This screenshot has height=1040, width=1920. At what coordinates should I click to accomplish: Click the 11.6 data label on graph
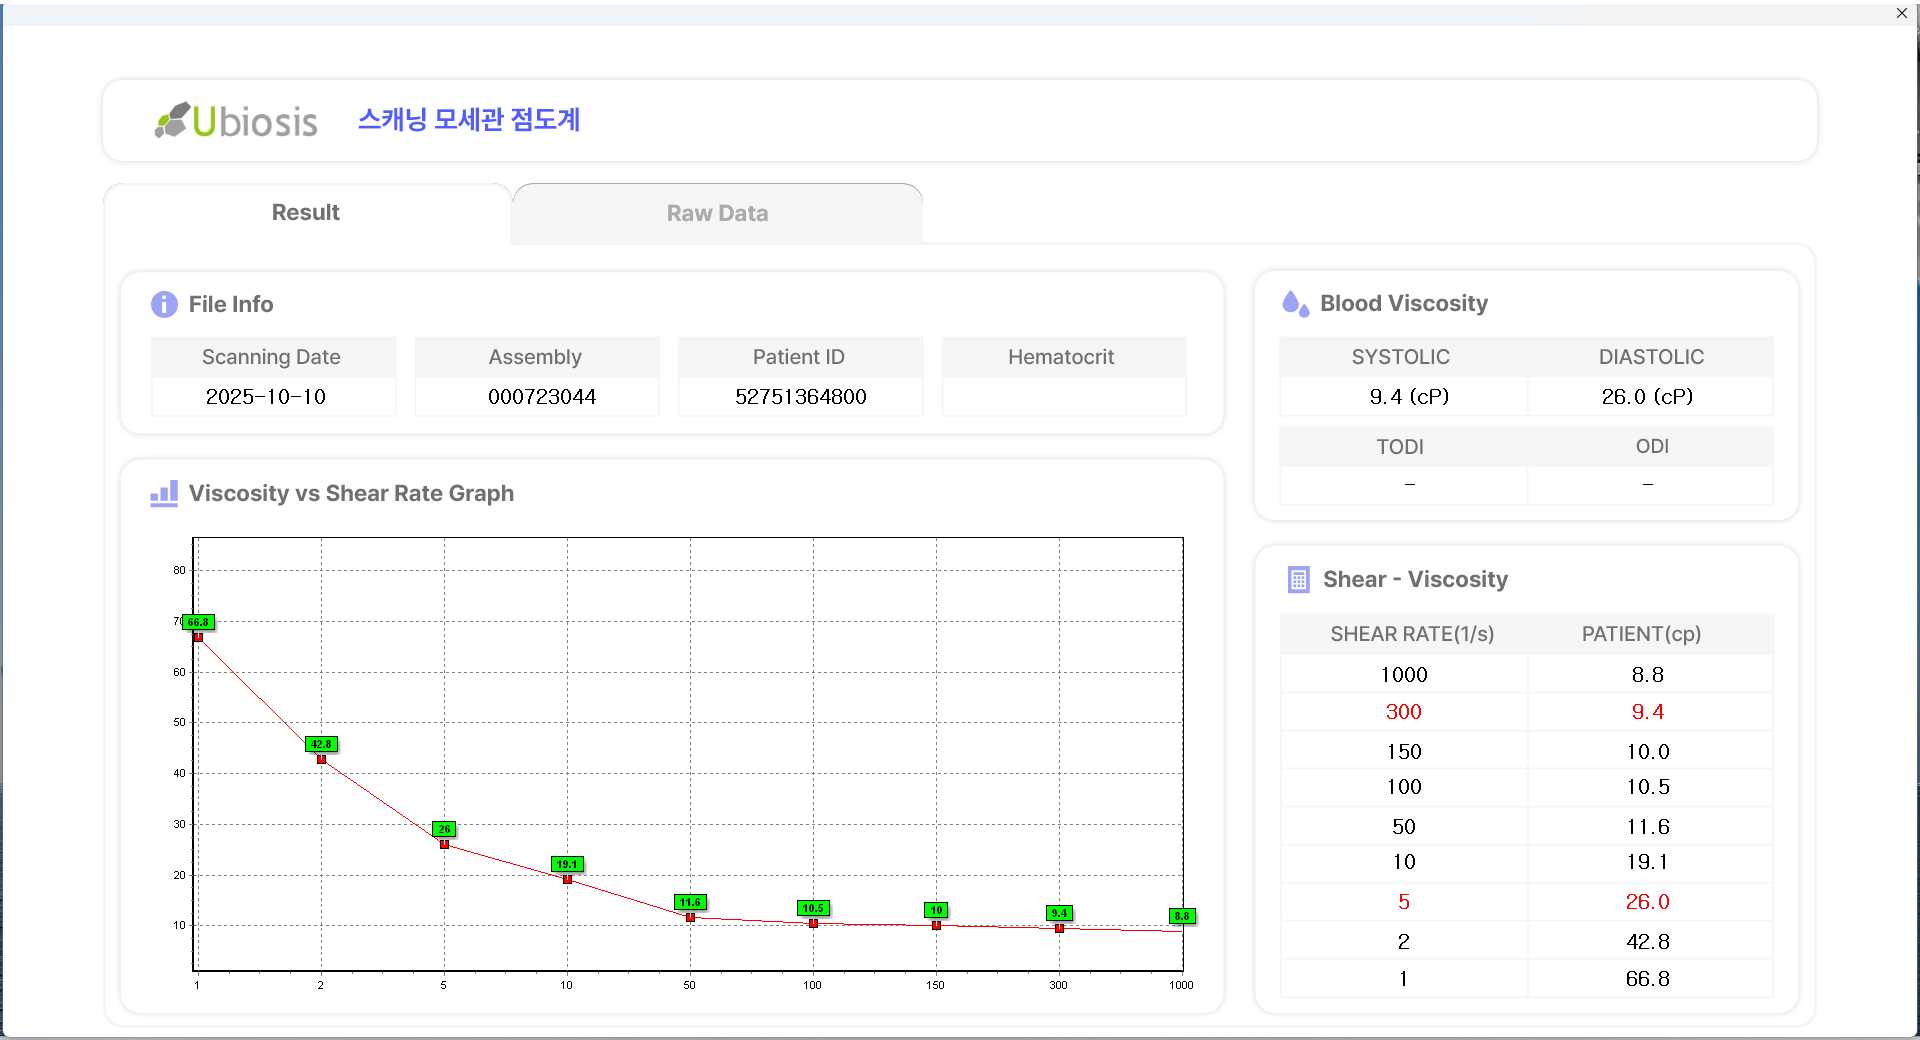point(690,902)
